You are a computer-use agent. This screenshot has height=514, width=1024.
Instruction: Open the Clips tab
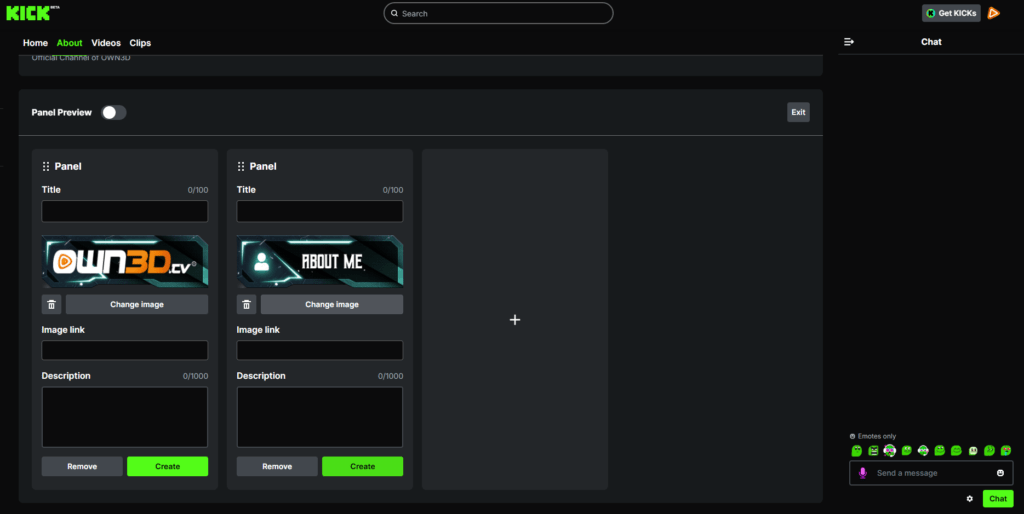140,43
